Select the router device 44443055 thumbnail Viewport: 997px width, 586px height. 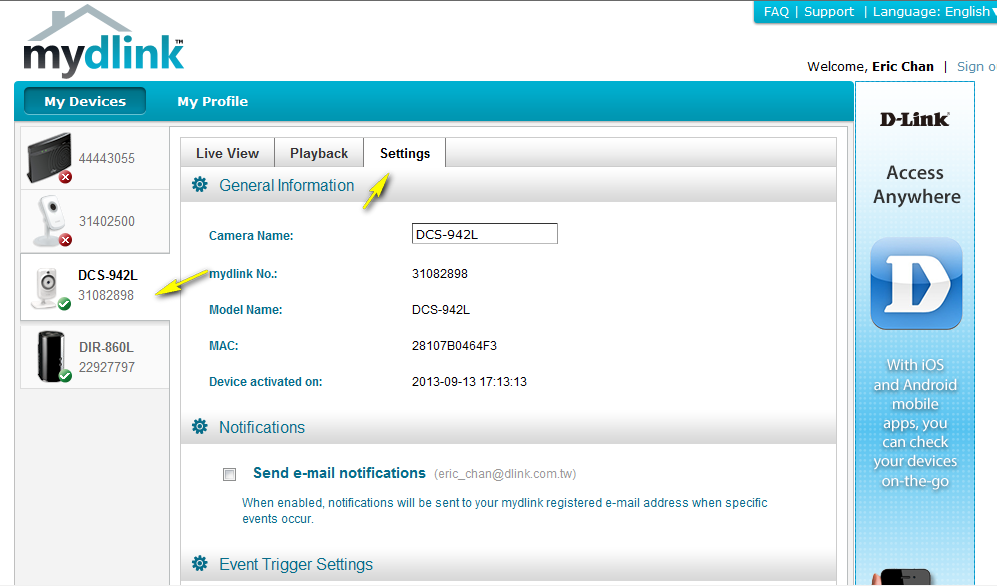50,158
